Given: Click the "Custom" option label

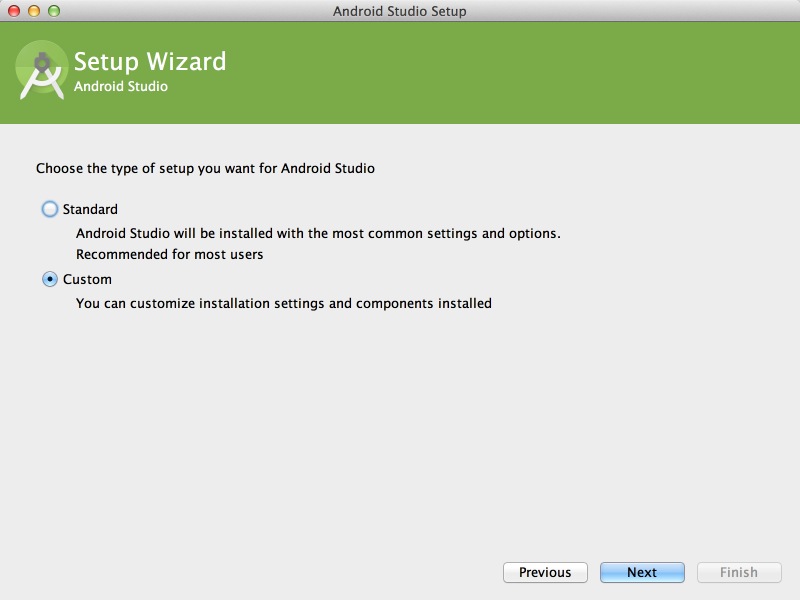Looking at the screenshot, I should pyautogui.click(x=87, y=280).
